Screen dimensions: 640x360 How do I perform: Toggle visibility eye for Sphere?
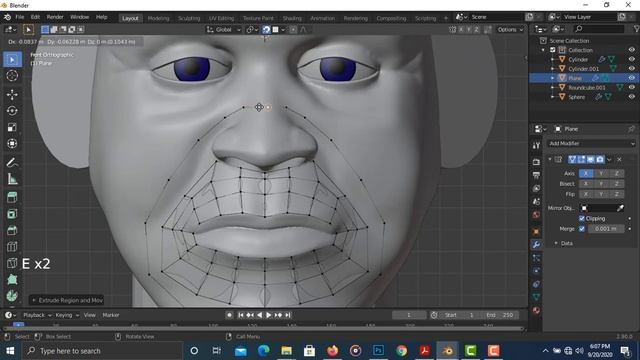pyautogui.click(x=631, y=97)
